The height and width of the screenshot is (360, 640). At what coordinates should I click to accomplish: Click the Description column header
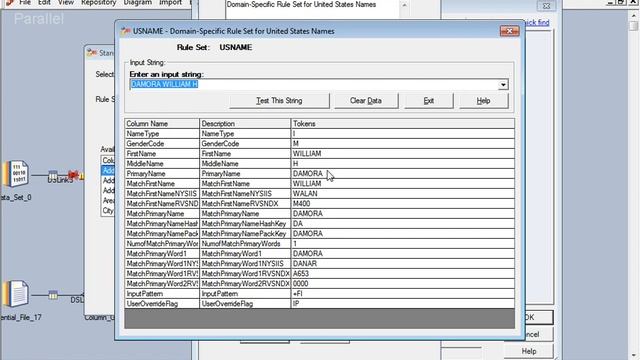click(x=245, y=124)
